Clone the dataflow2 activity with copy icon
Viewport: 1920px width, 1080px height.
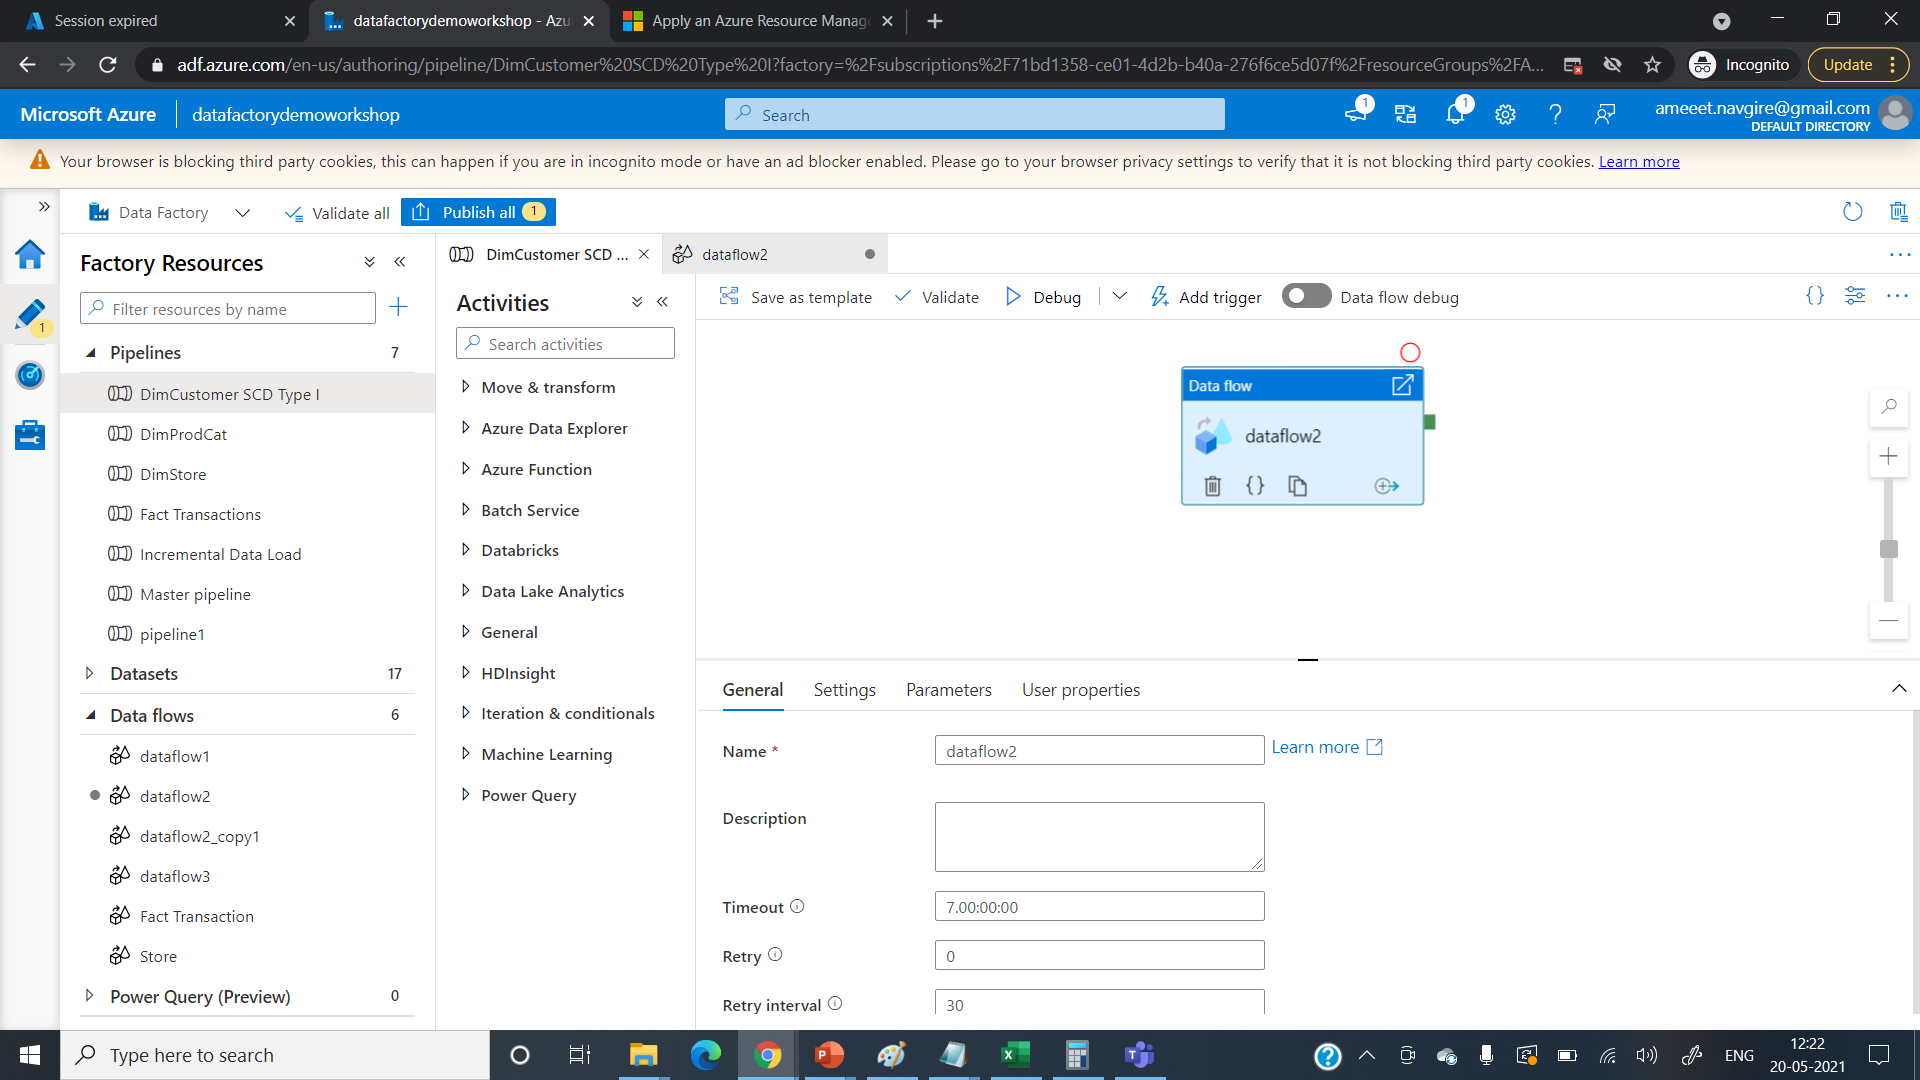click(x=1297, y=486)
